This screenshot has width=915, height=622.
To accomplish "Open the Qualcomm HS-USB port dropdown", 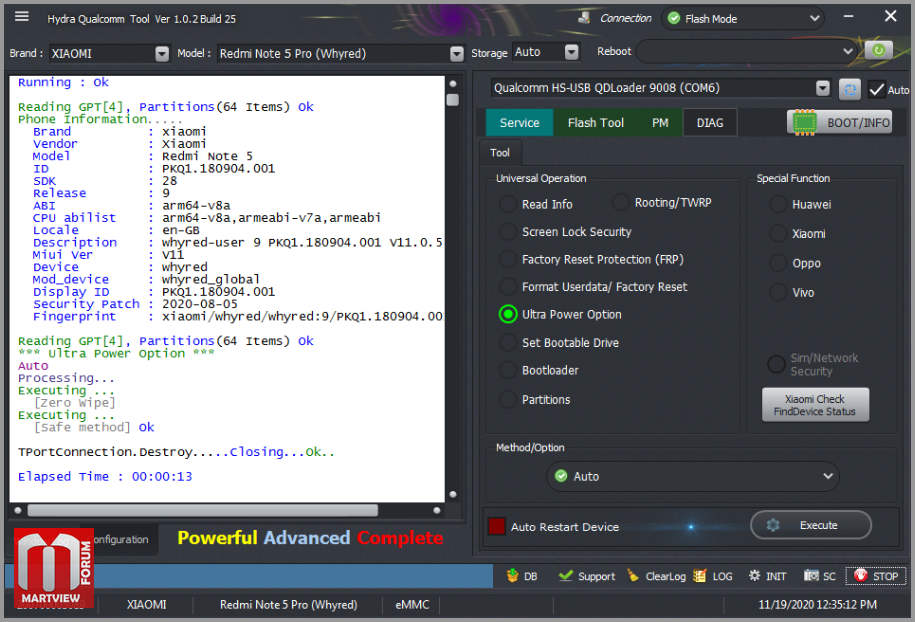I will (823, 88).
